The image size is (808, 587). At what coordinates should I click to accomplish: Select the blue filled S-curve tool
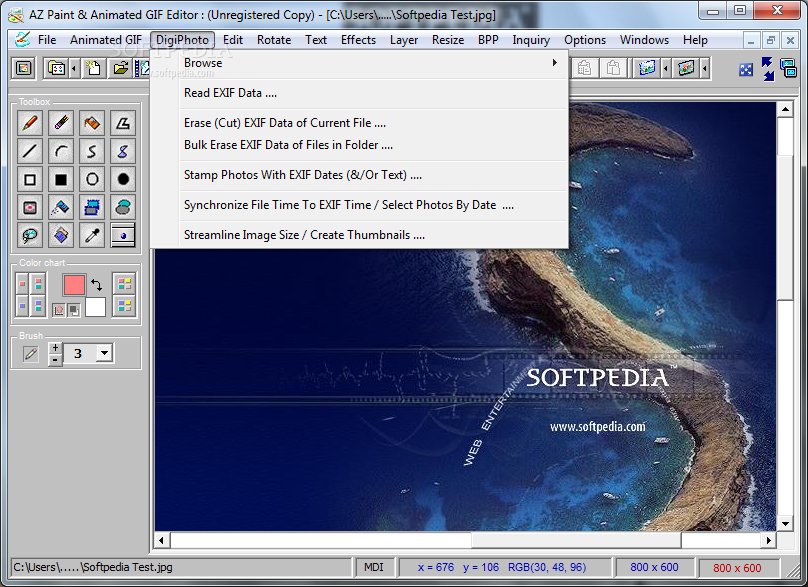[123, 151]
